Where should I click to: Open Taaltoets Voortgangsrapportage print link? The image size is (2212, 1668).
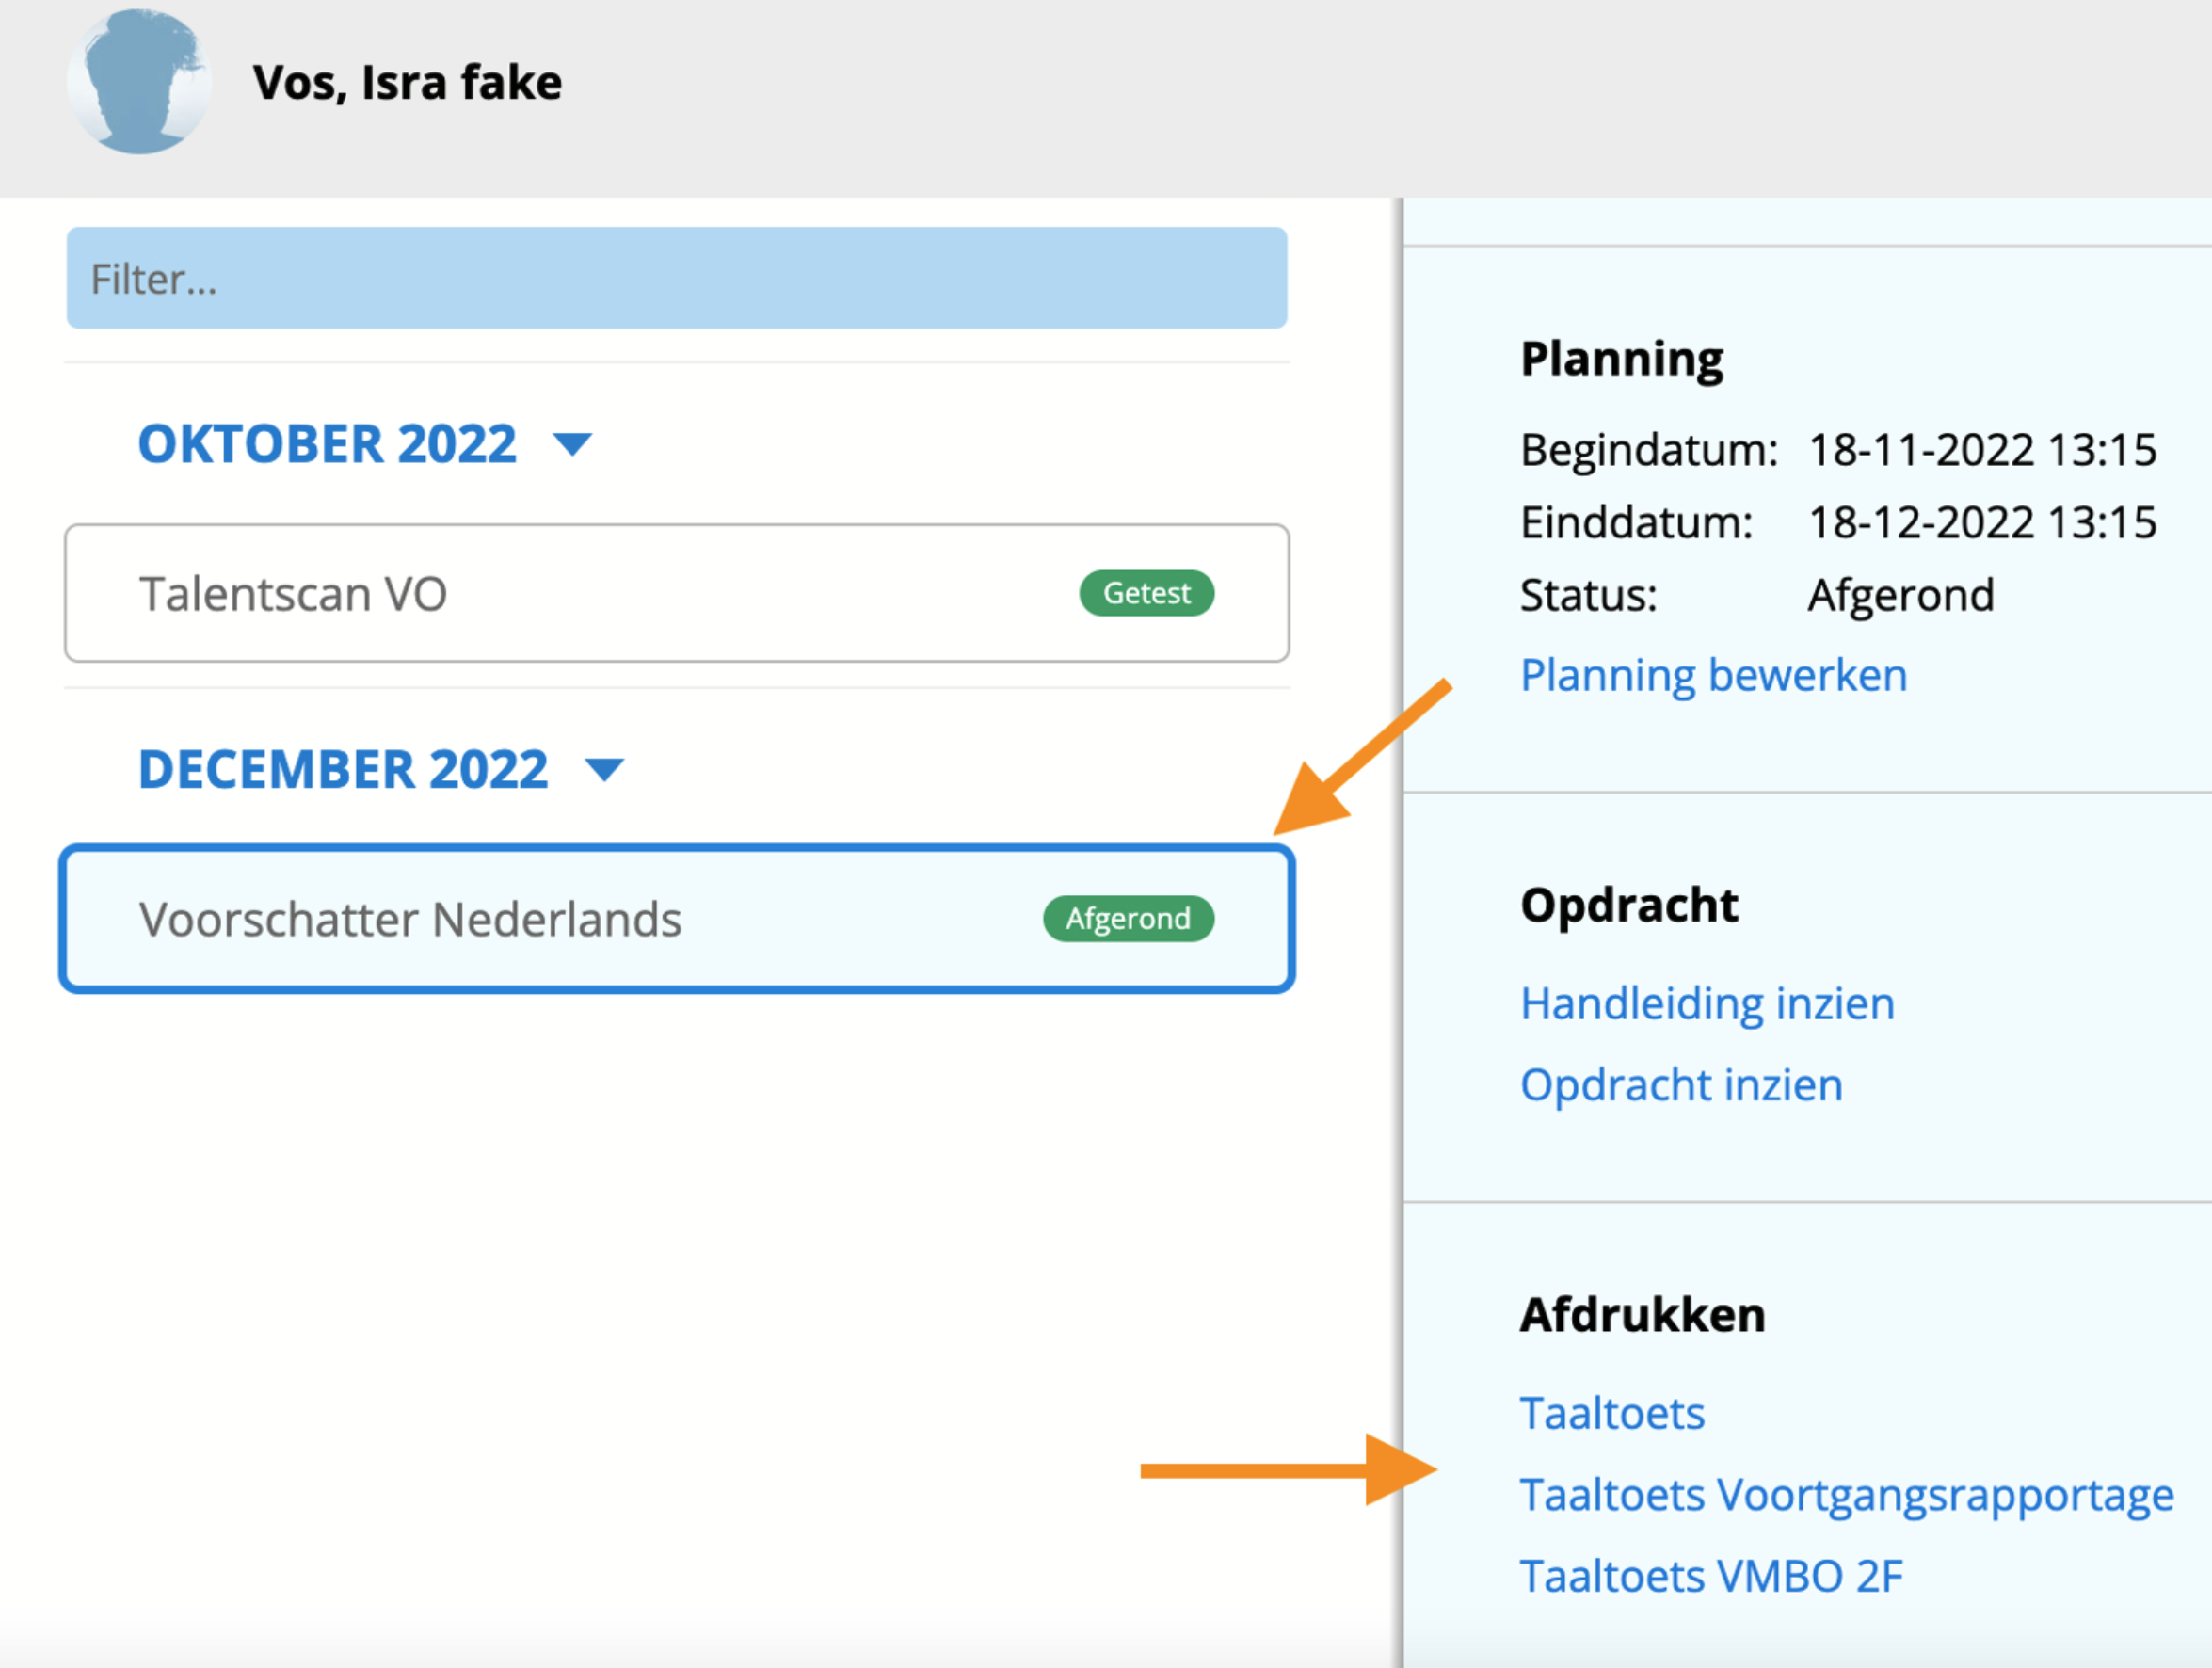click(1846, 1495)
